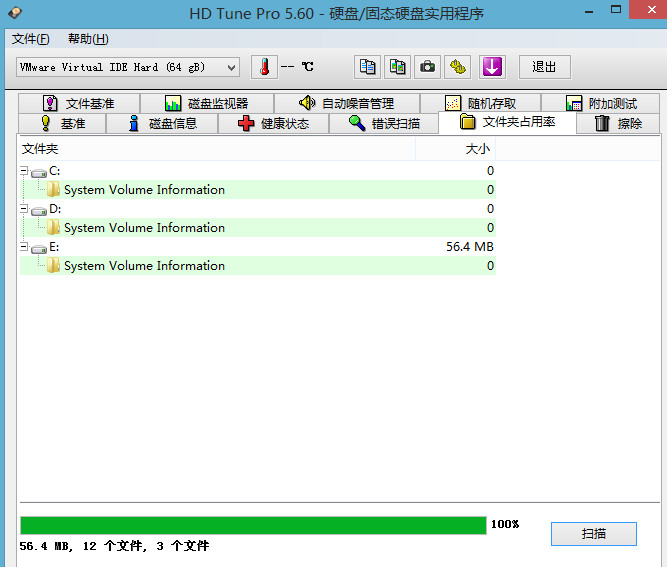
Task: Click the C: drive icon
Action: pos(39,172)
